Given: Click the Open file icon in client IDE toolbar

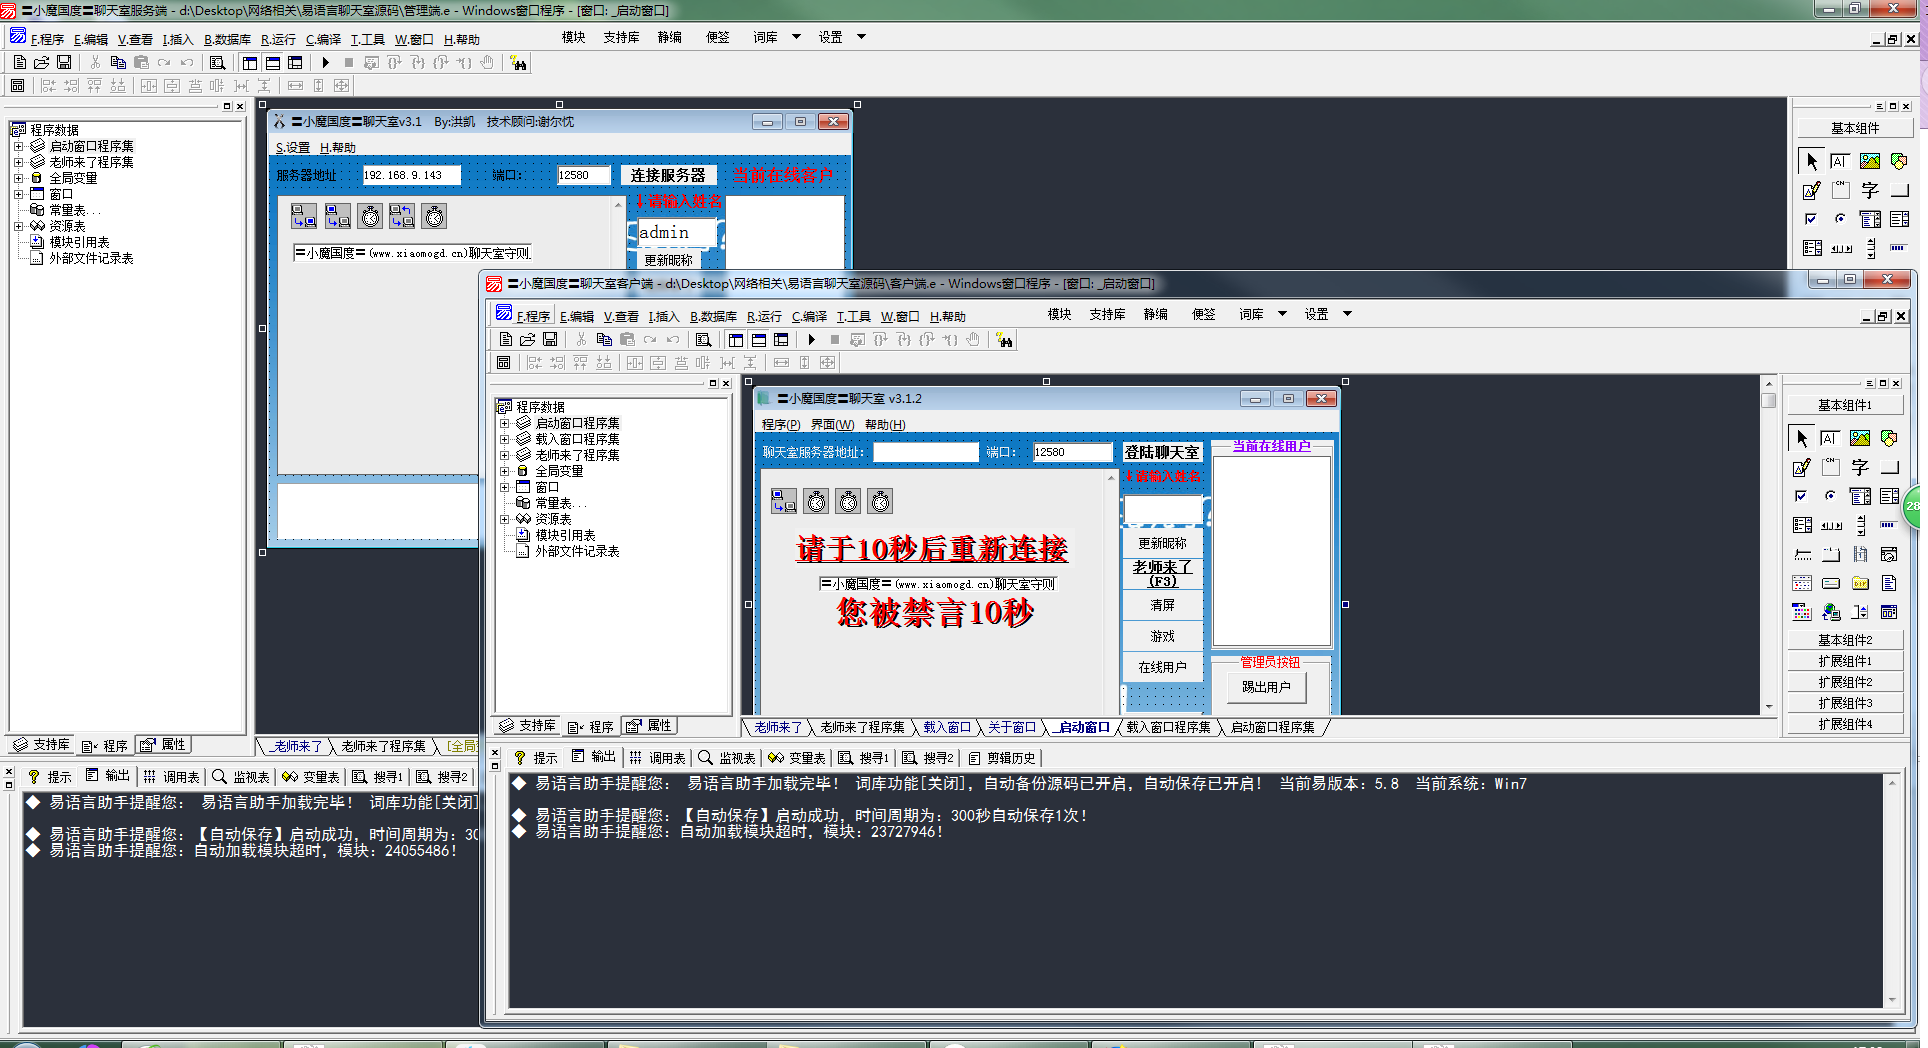Looking at the screenshot, I should [527, 340].
